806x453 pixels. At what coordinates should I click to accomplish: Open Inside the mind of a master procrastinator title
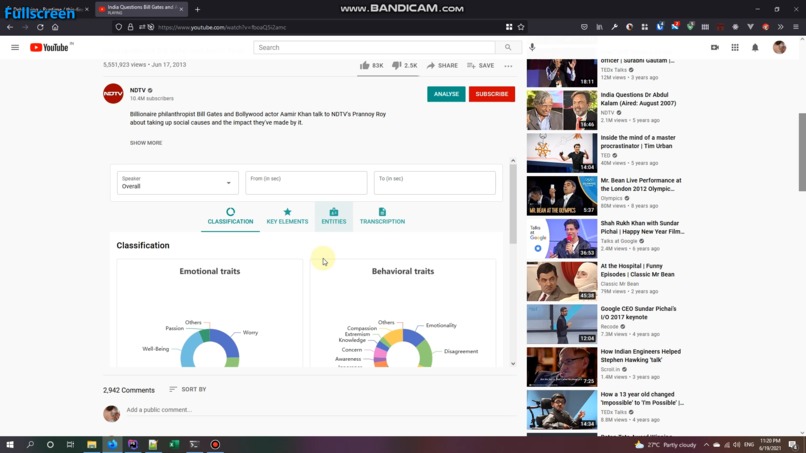coord(638,141)
